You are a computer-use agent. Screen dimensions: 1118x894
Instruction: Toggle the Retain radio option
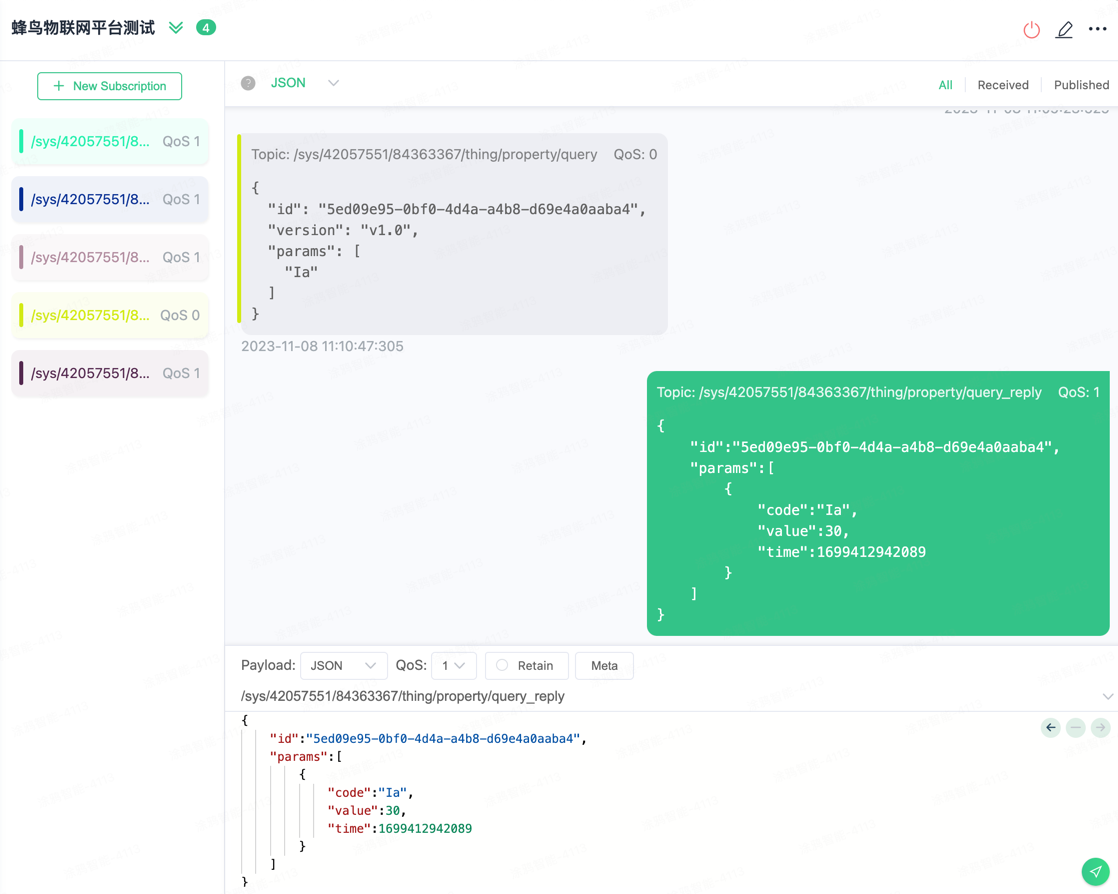tap(502, 665)
